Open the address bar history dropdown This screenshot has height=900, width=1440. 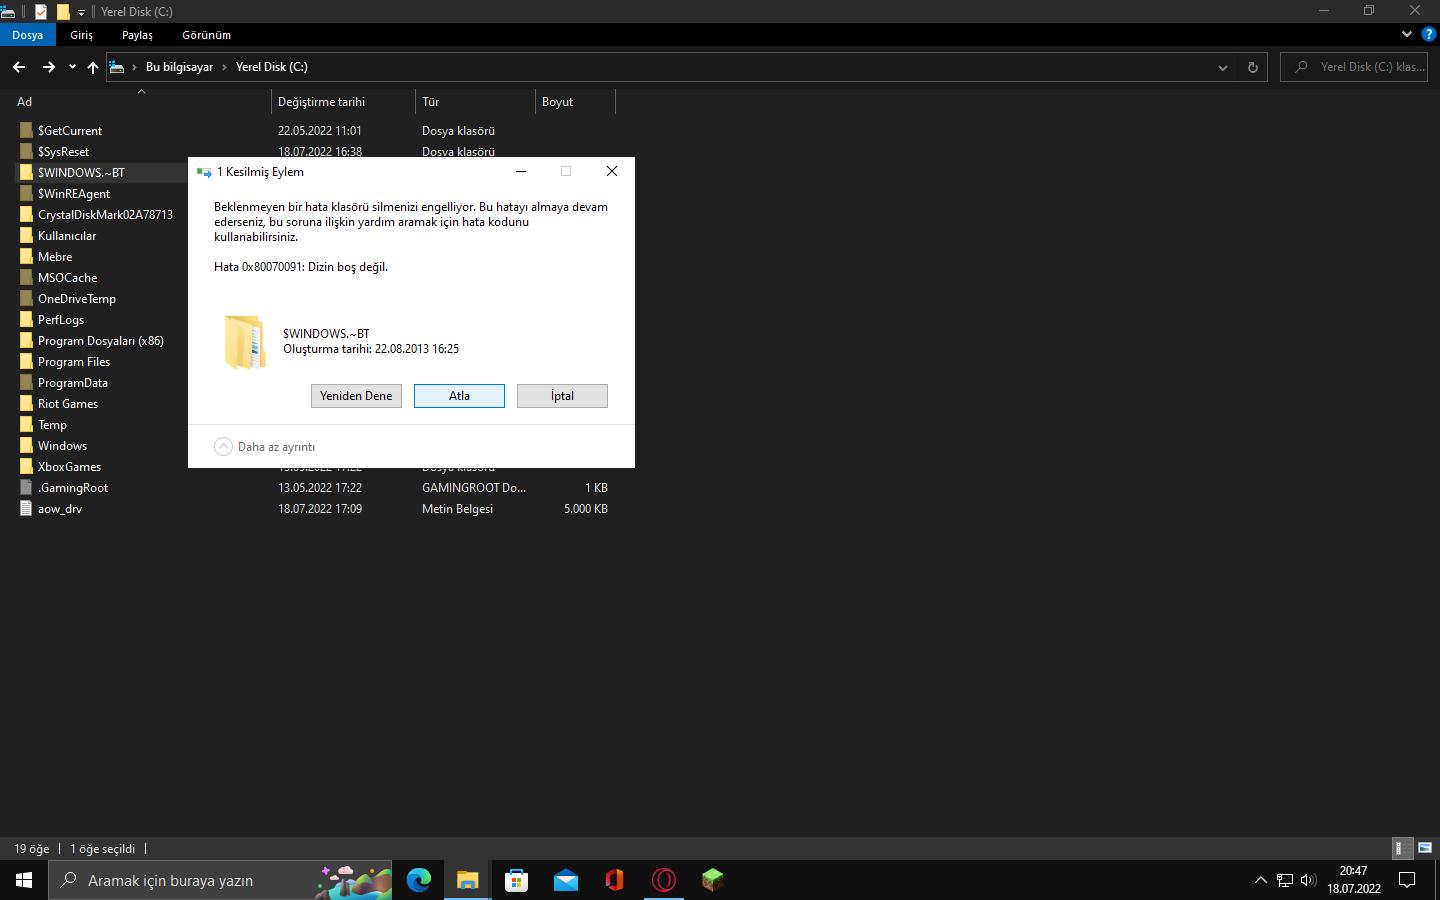(1223, 67)
